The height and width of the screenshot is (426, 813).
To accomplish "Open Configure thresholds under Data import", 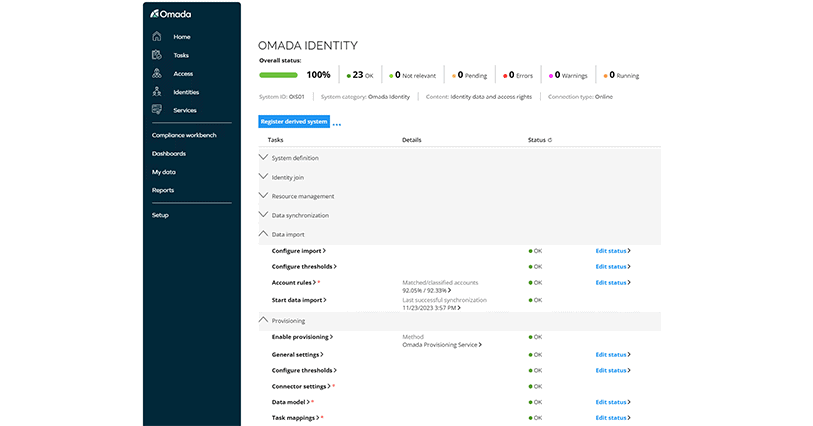I will coord(304,266).
